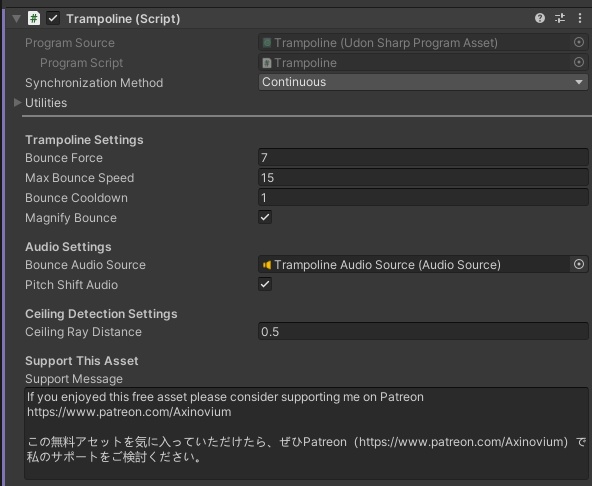The height and width of the screenshot is (486, 592).
Task: Click the Synchronization Method label
Action: point(94,83)
